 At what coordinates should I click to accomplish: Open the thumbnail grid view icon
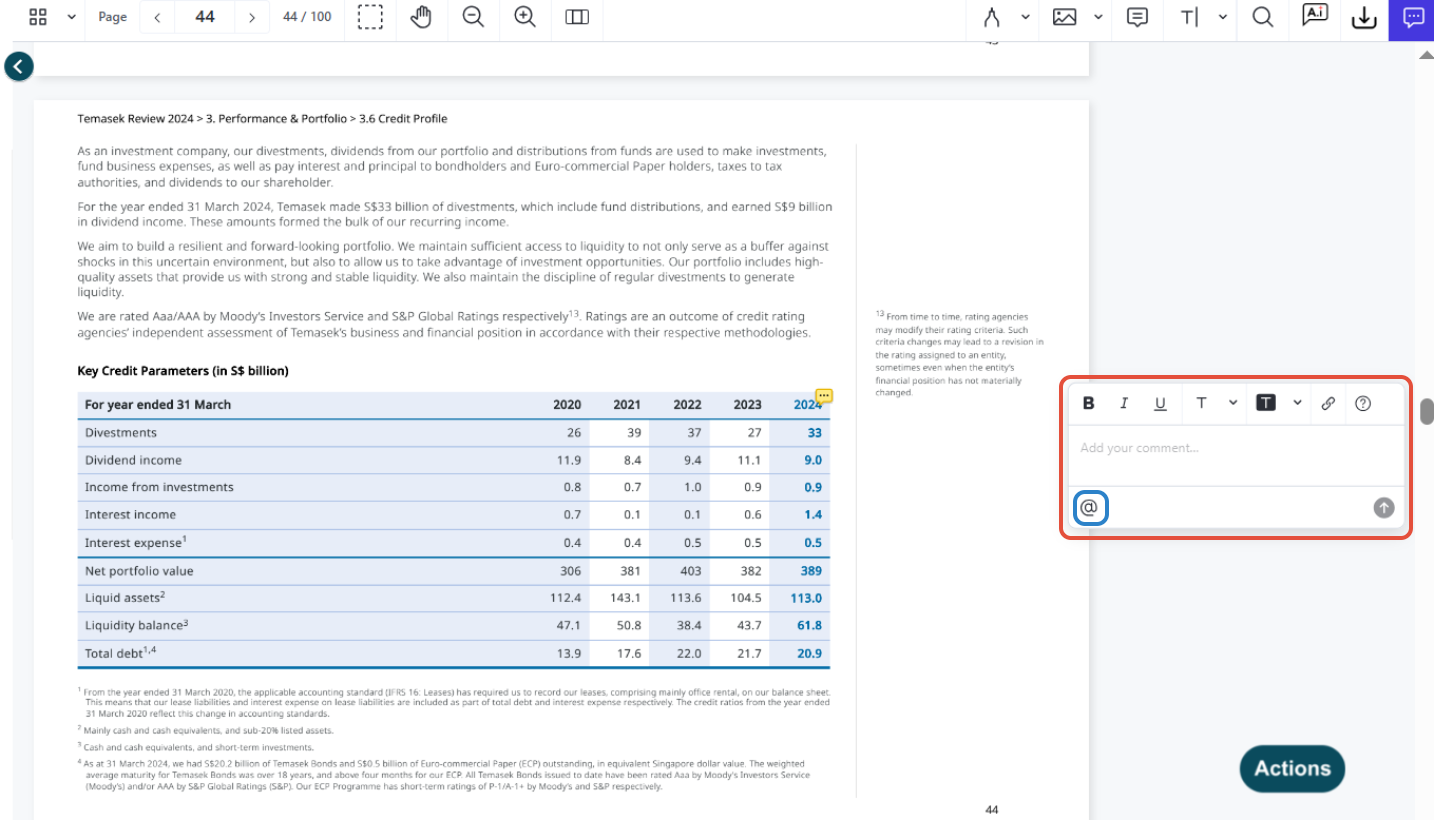tap(38, 17)
